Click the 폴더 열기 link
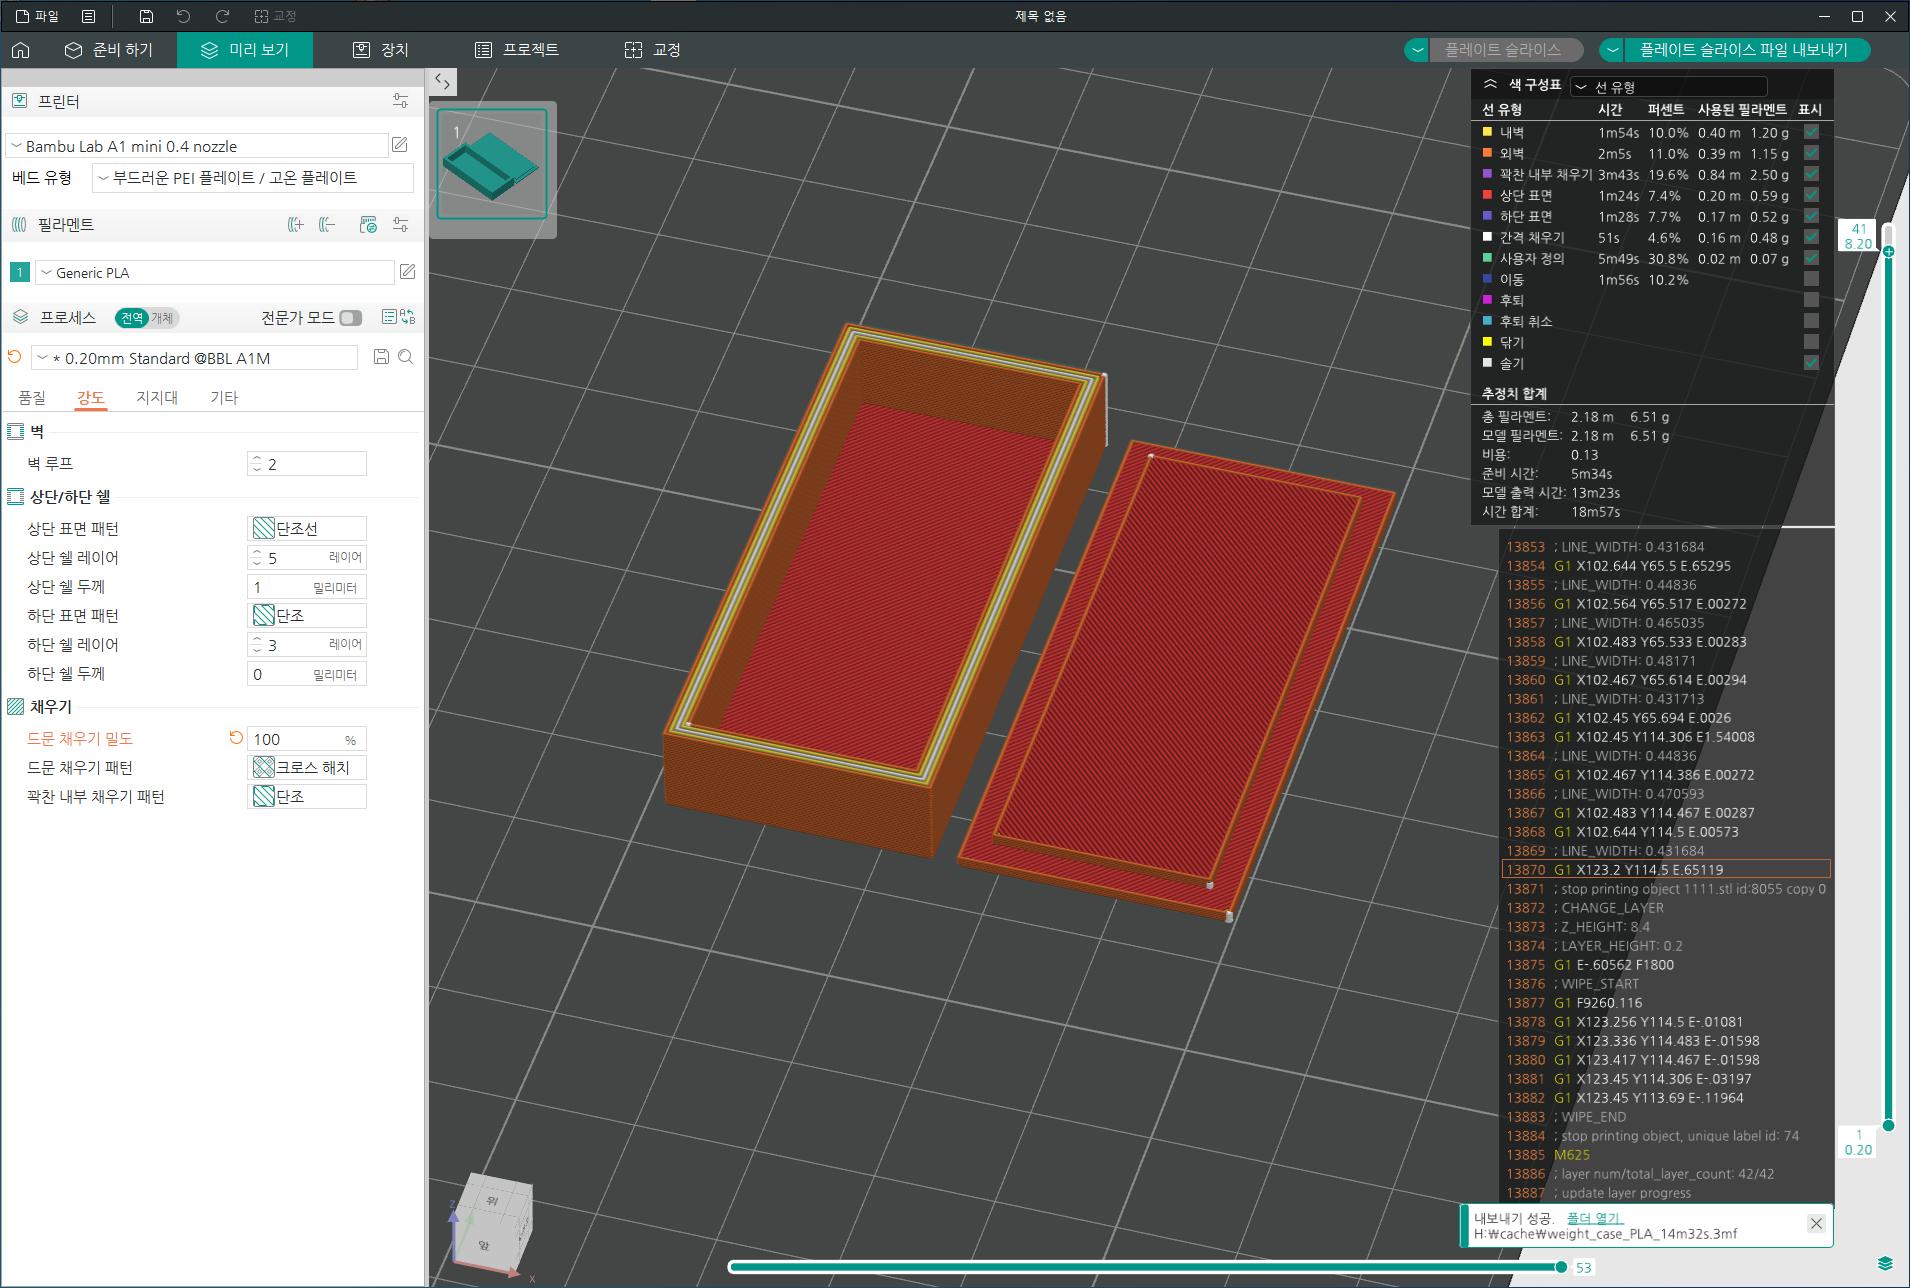 (x=1595, y=1218)
